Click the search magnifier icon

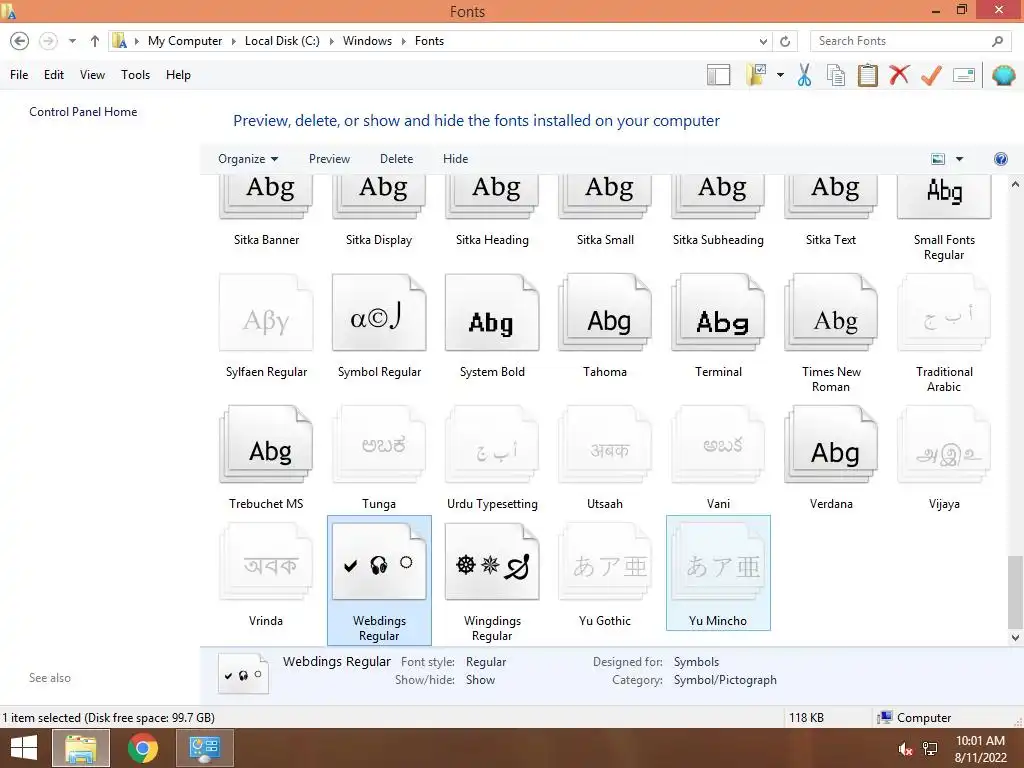tap(997, 41)
